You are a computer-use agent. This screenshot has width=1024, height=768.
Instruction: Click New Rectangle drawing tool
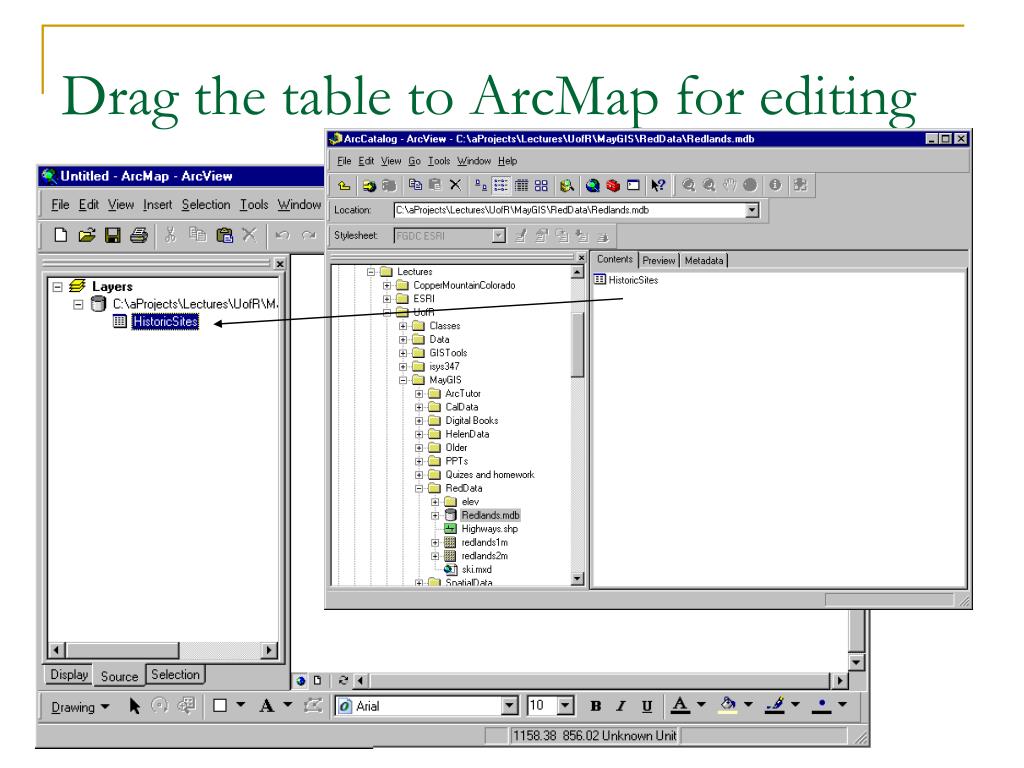pyautogui.click(x=220, y=706)
